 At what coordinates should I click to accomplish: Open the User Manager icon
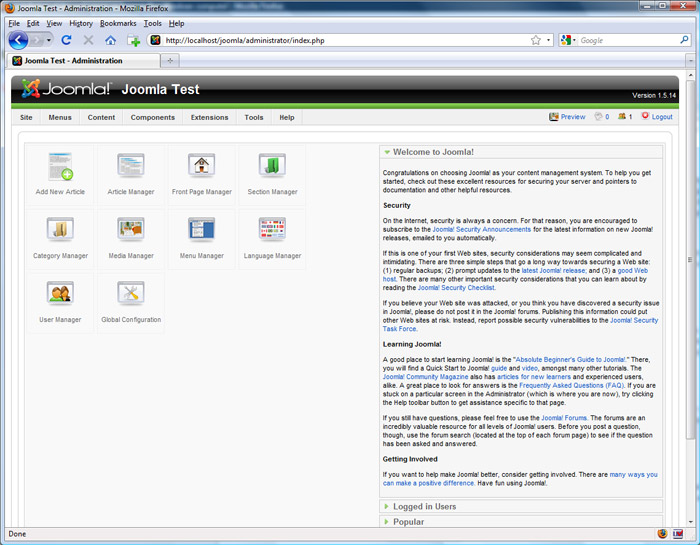(x=61, y=301)
